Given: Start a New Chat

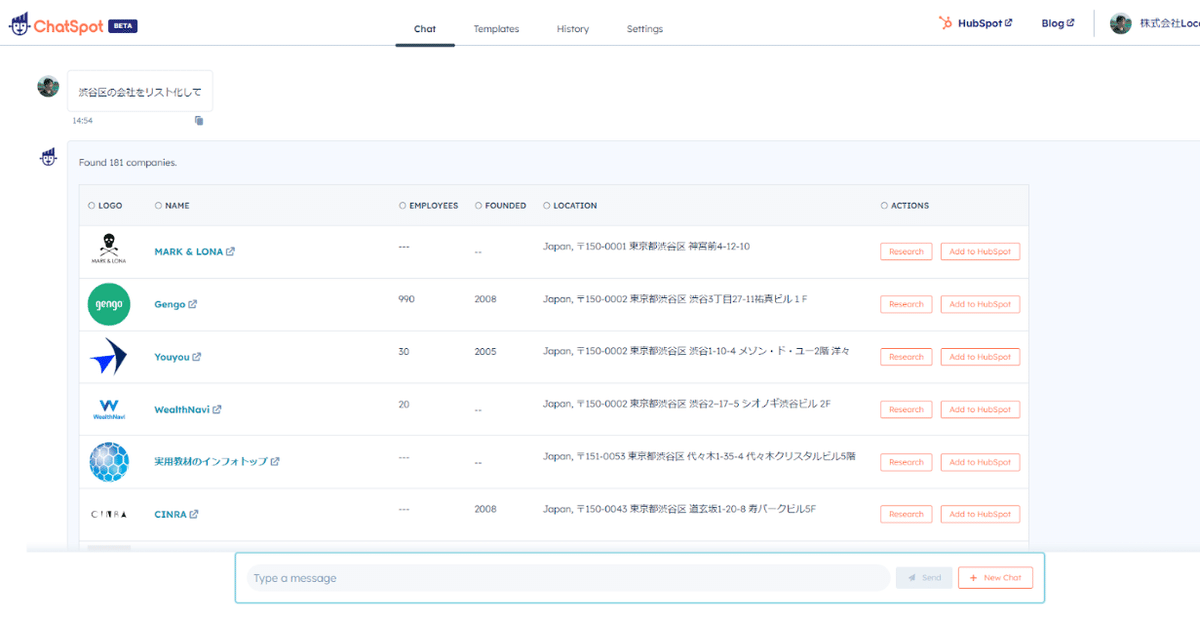Looking at the screenshot, I should tap(995, 578).
